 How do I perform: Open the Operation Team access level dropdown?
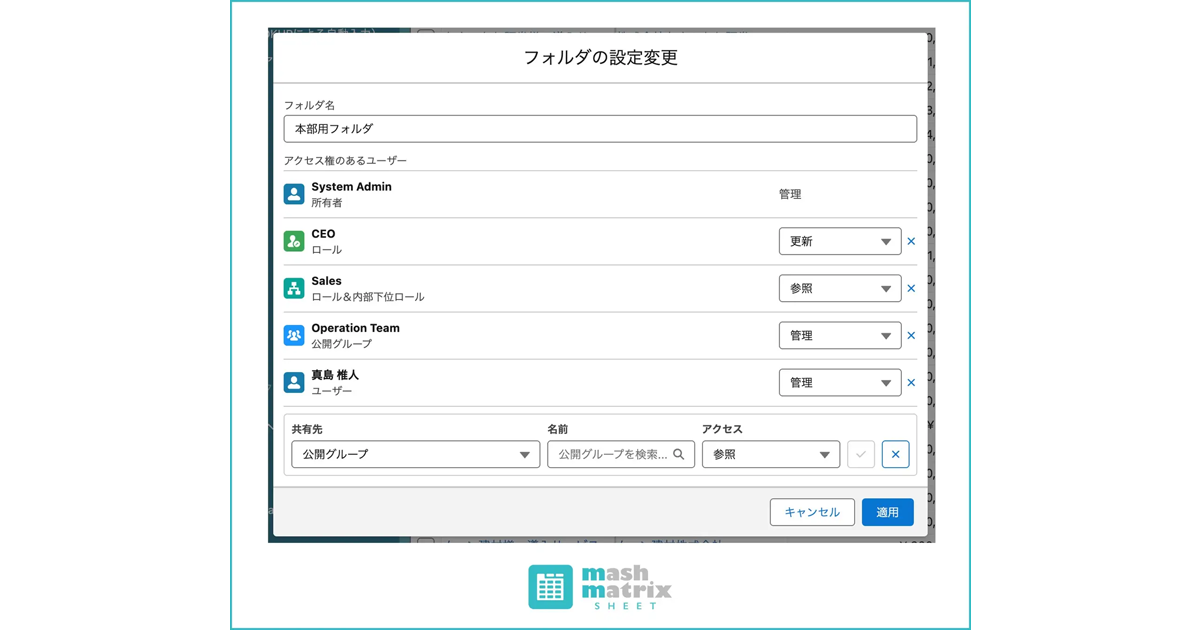tap(839, 335)
